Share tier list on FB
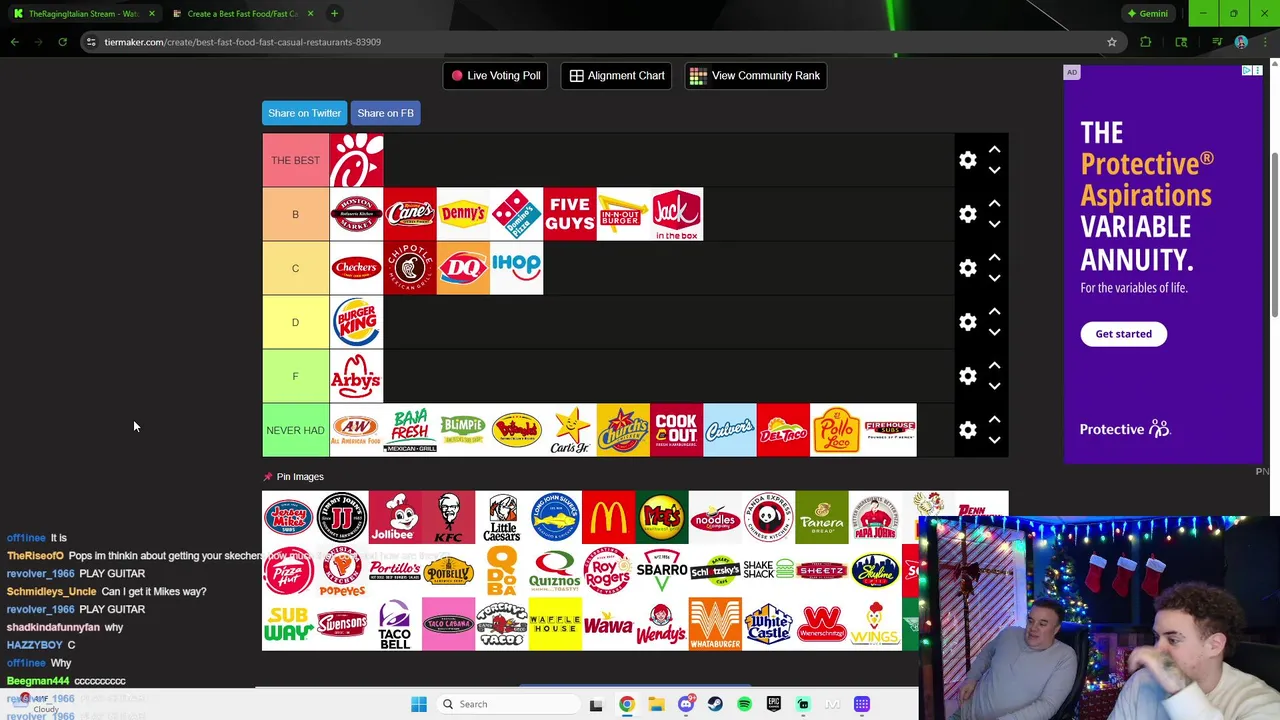 [x=385, y=113]
